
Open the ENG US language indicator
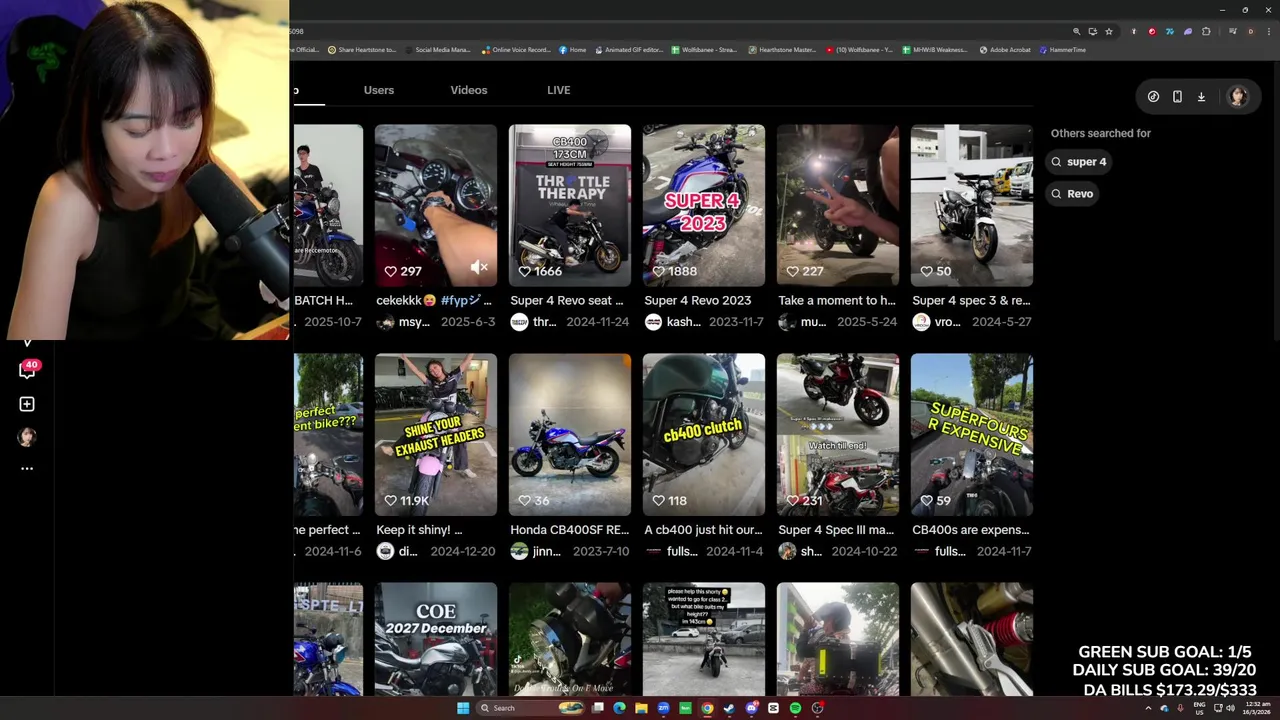[1199, 708]
